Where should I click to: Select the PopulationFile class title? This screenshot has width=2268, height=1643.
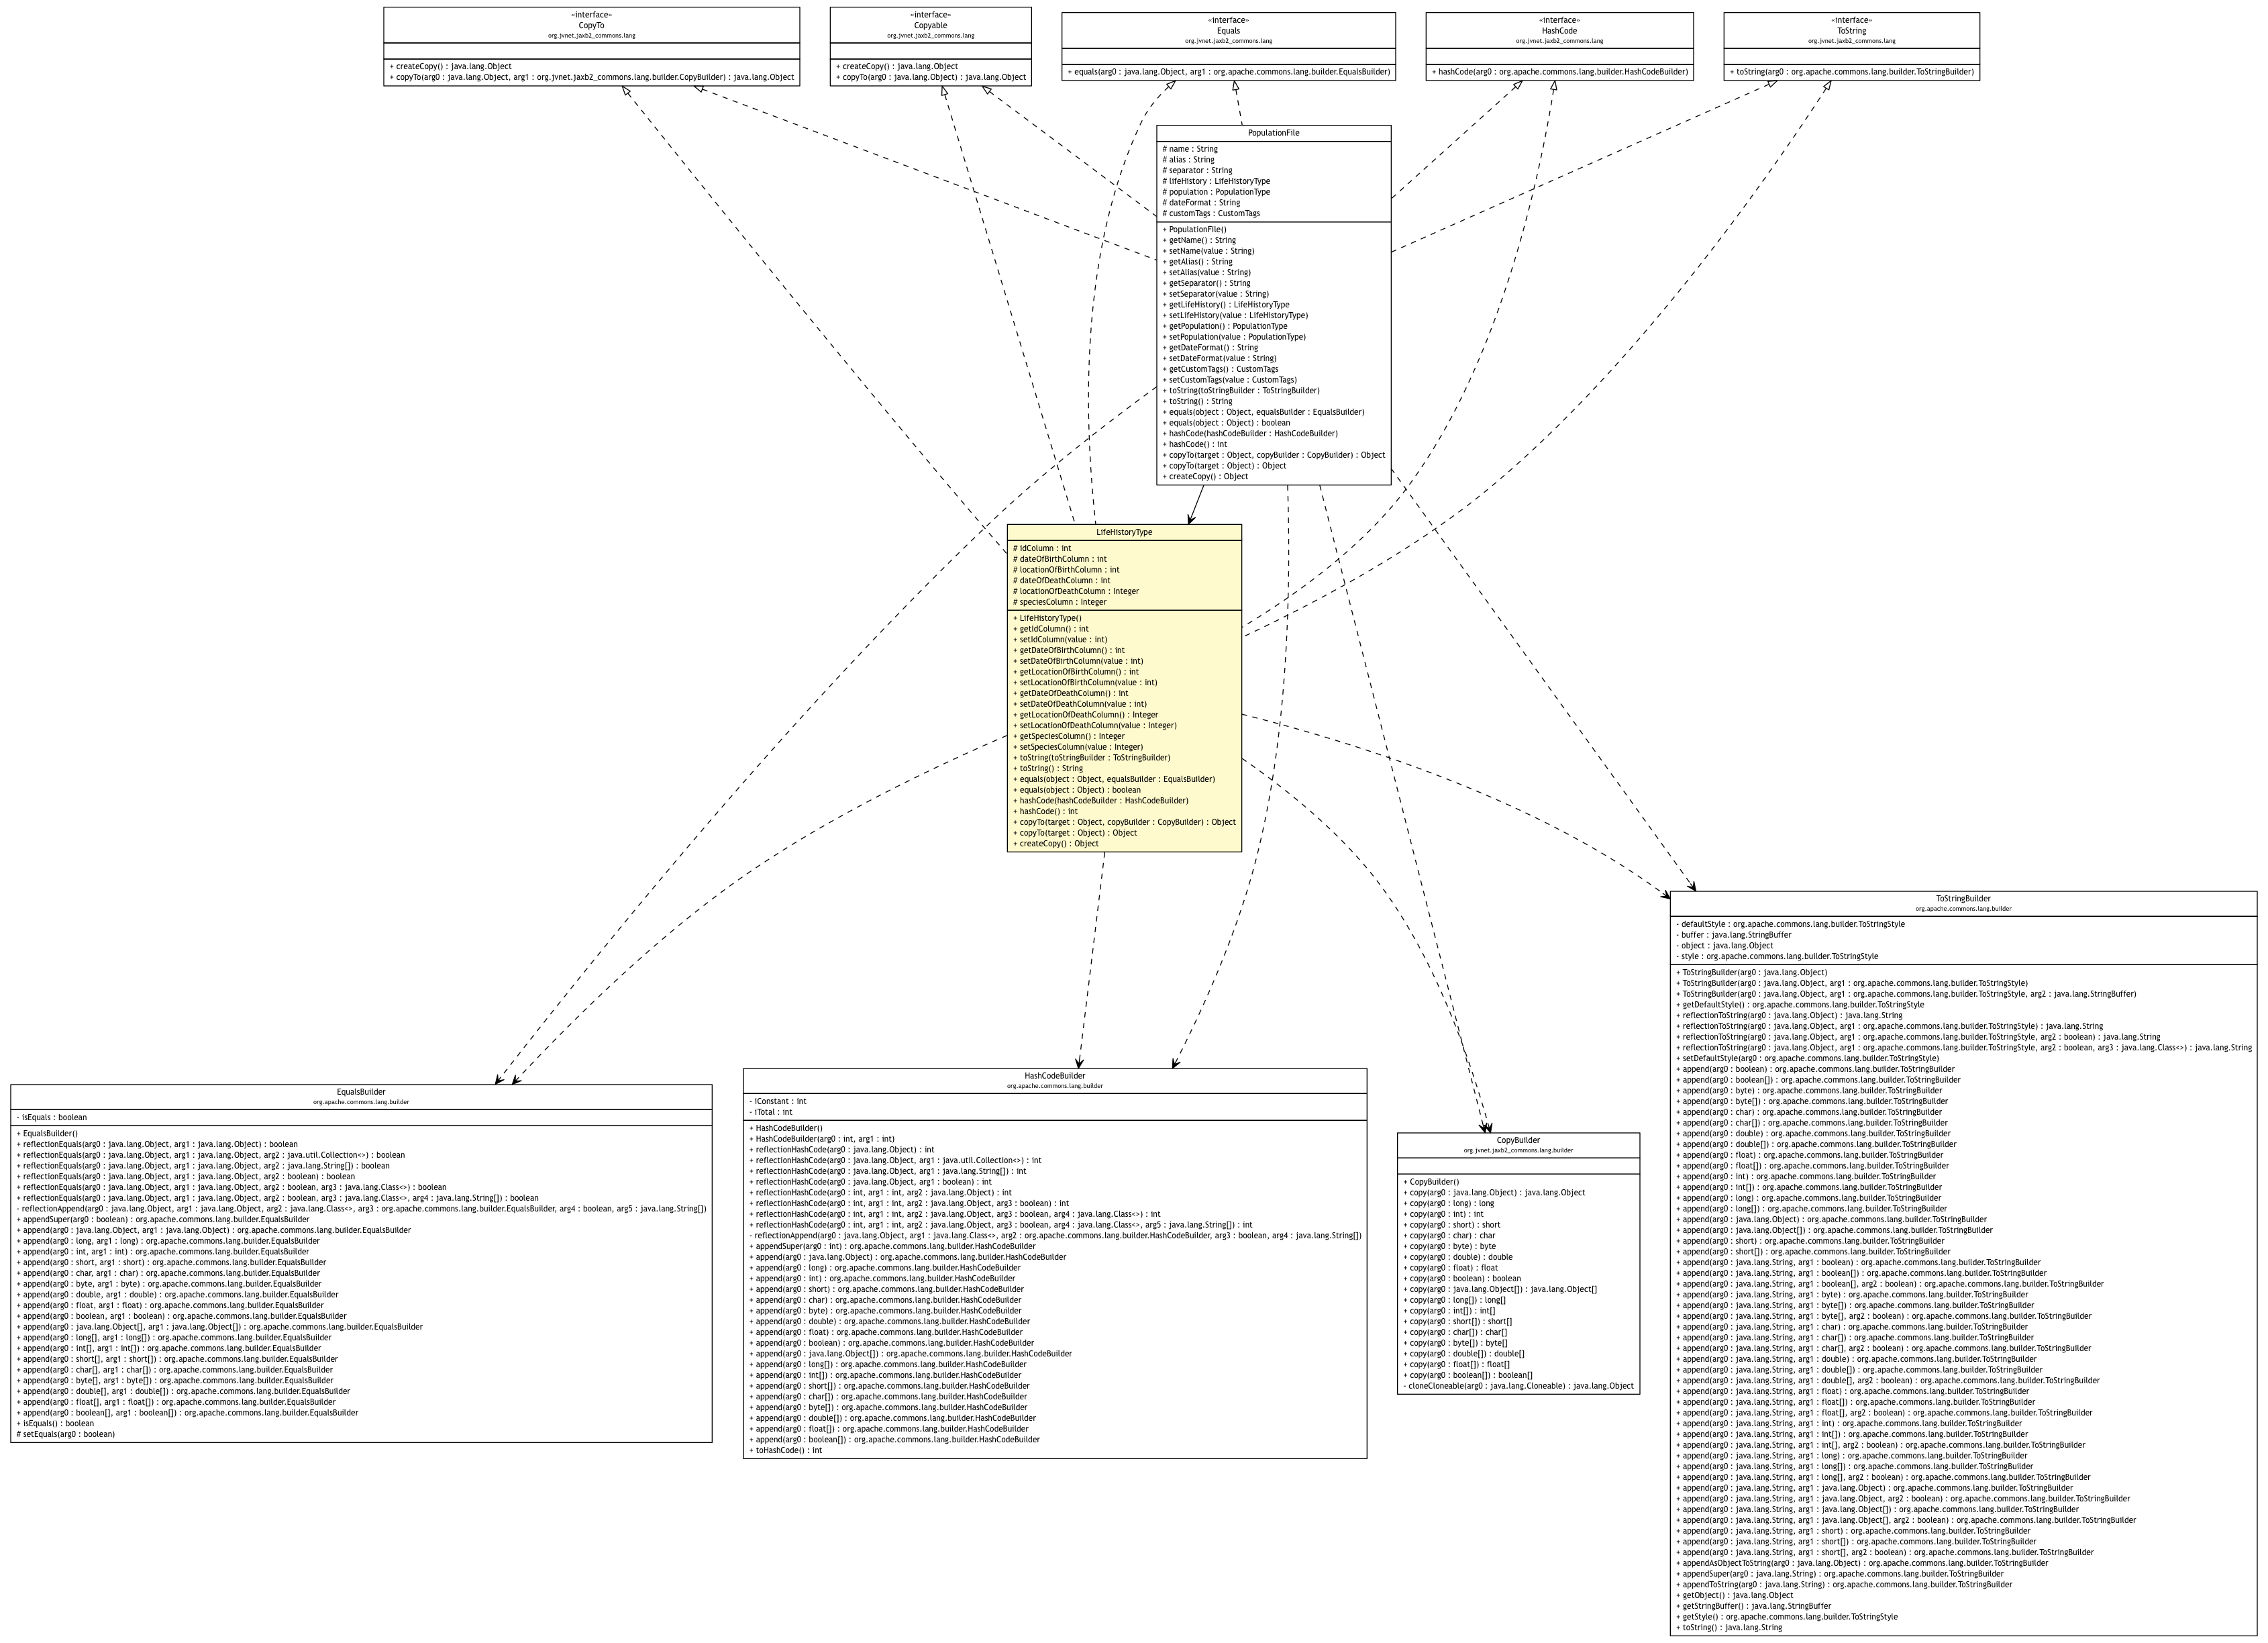[1273, 133]
